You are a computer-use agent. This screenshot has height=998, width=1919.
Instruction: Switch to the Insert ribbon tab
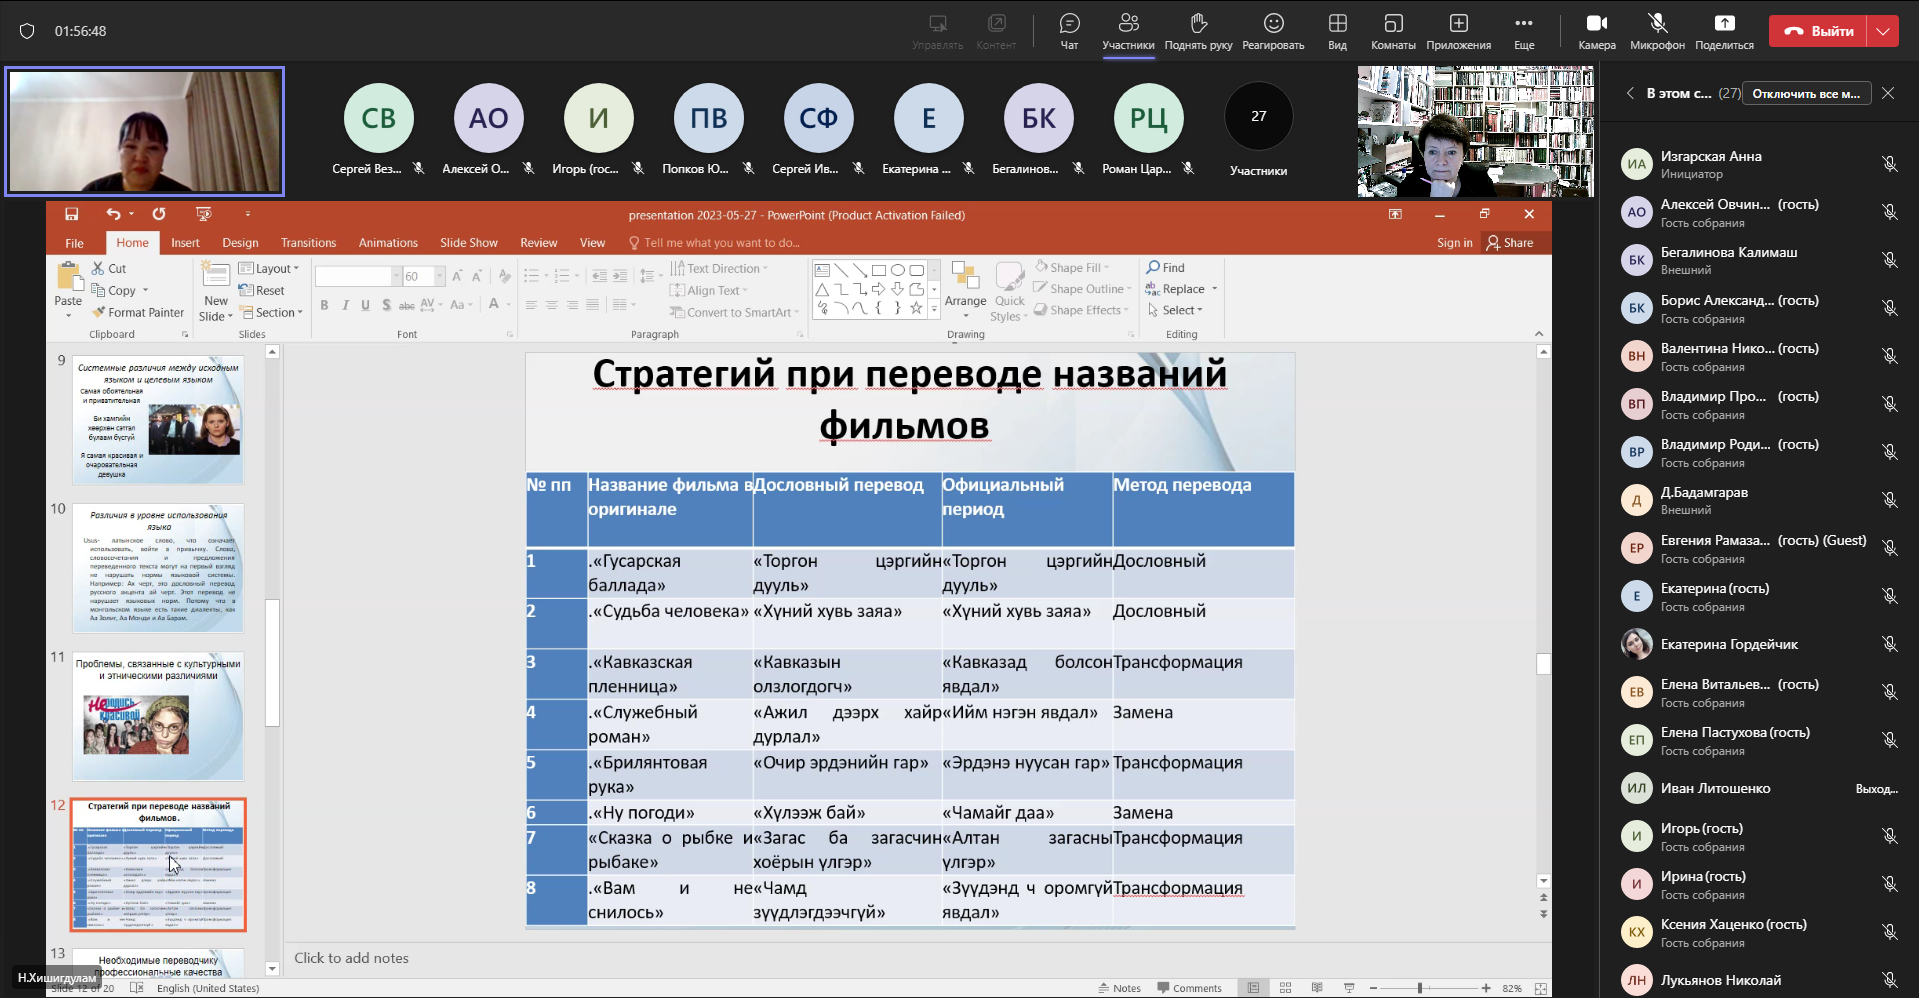(185, 243)
